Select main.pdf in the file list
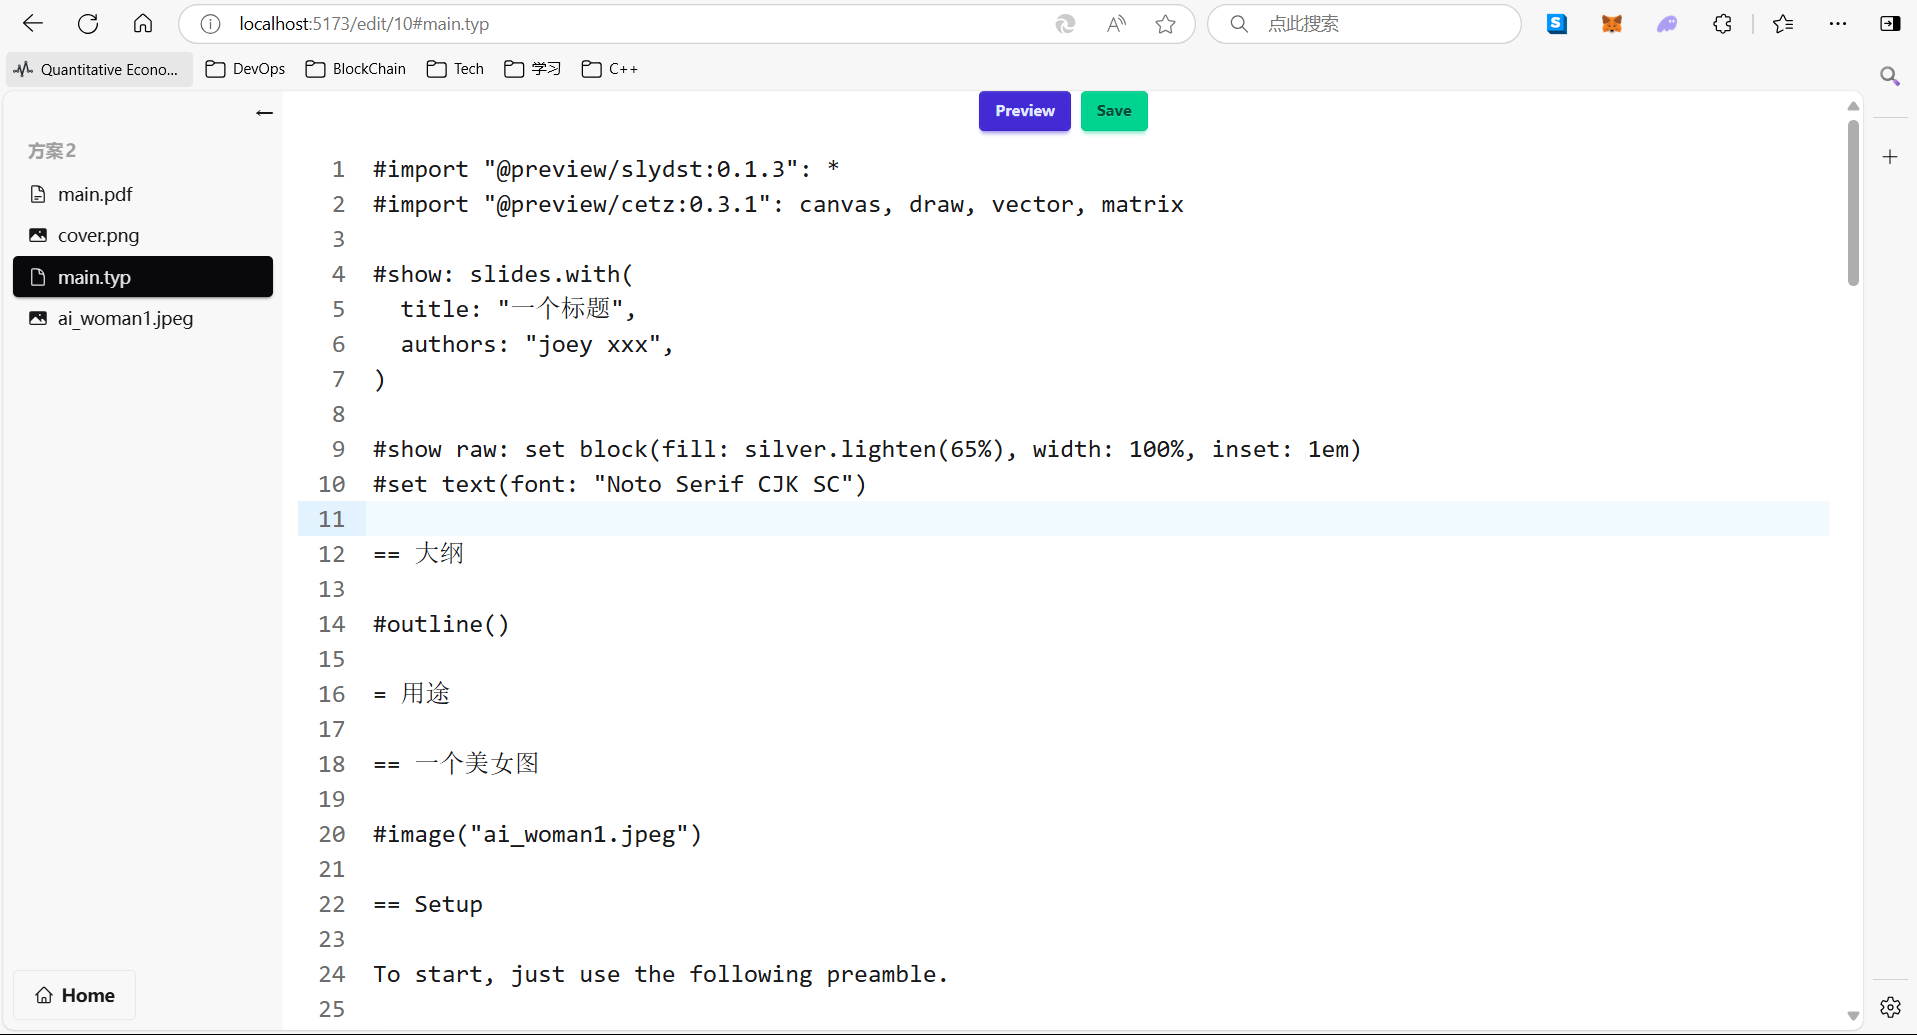1917x1035 pixels. point(95,194)
